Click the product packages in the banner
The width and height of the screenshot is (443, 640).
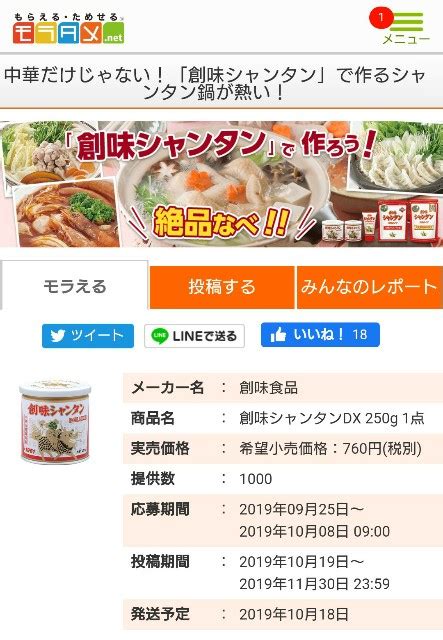(381, 221)
